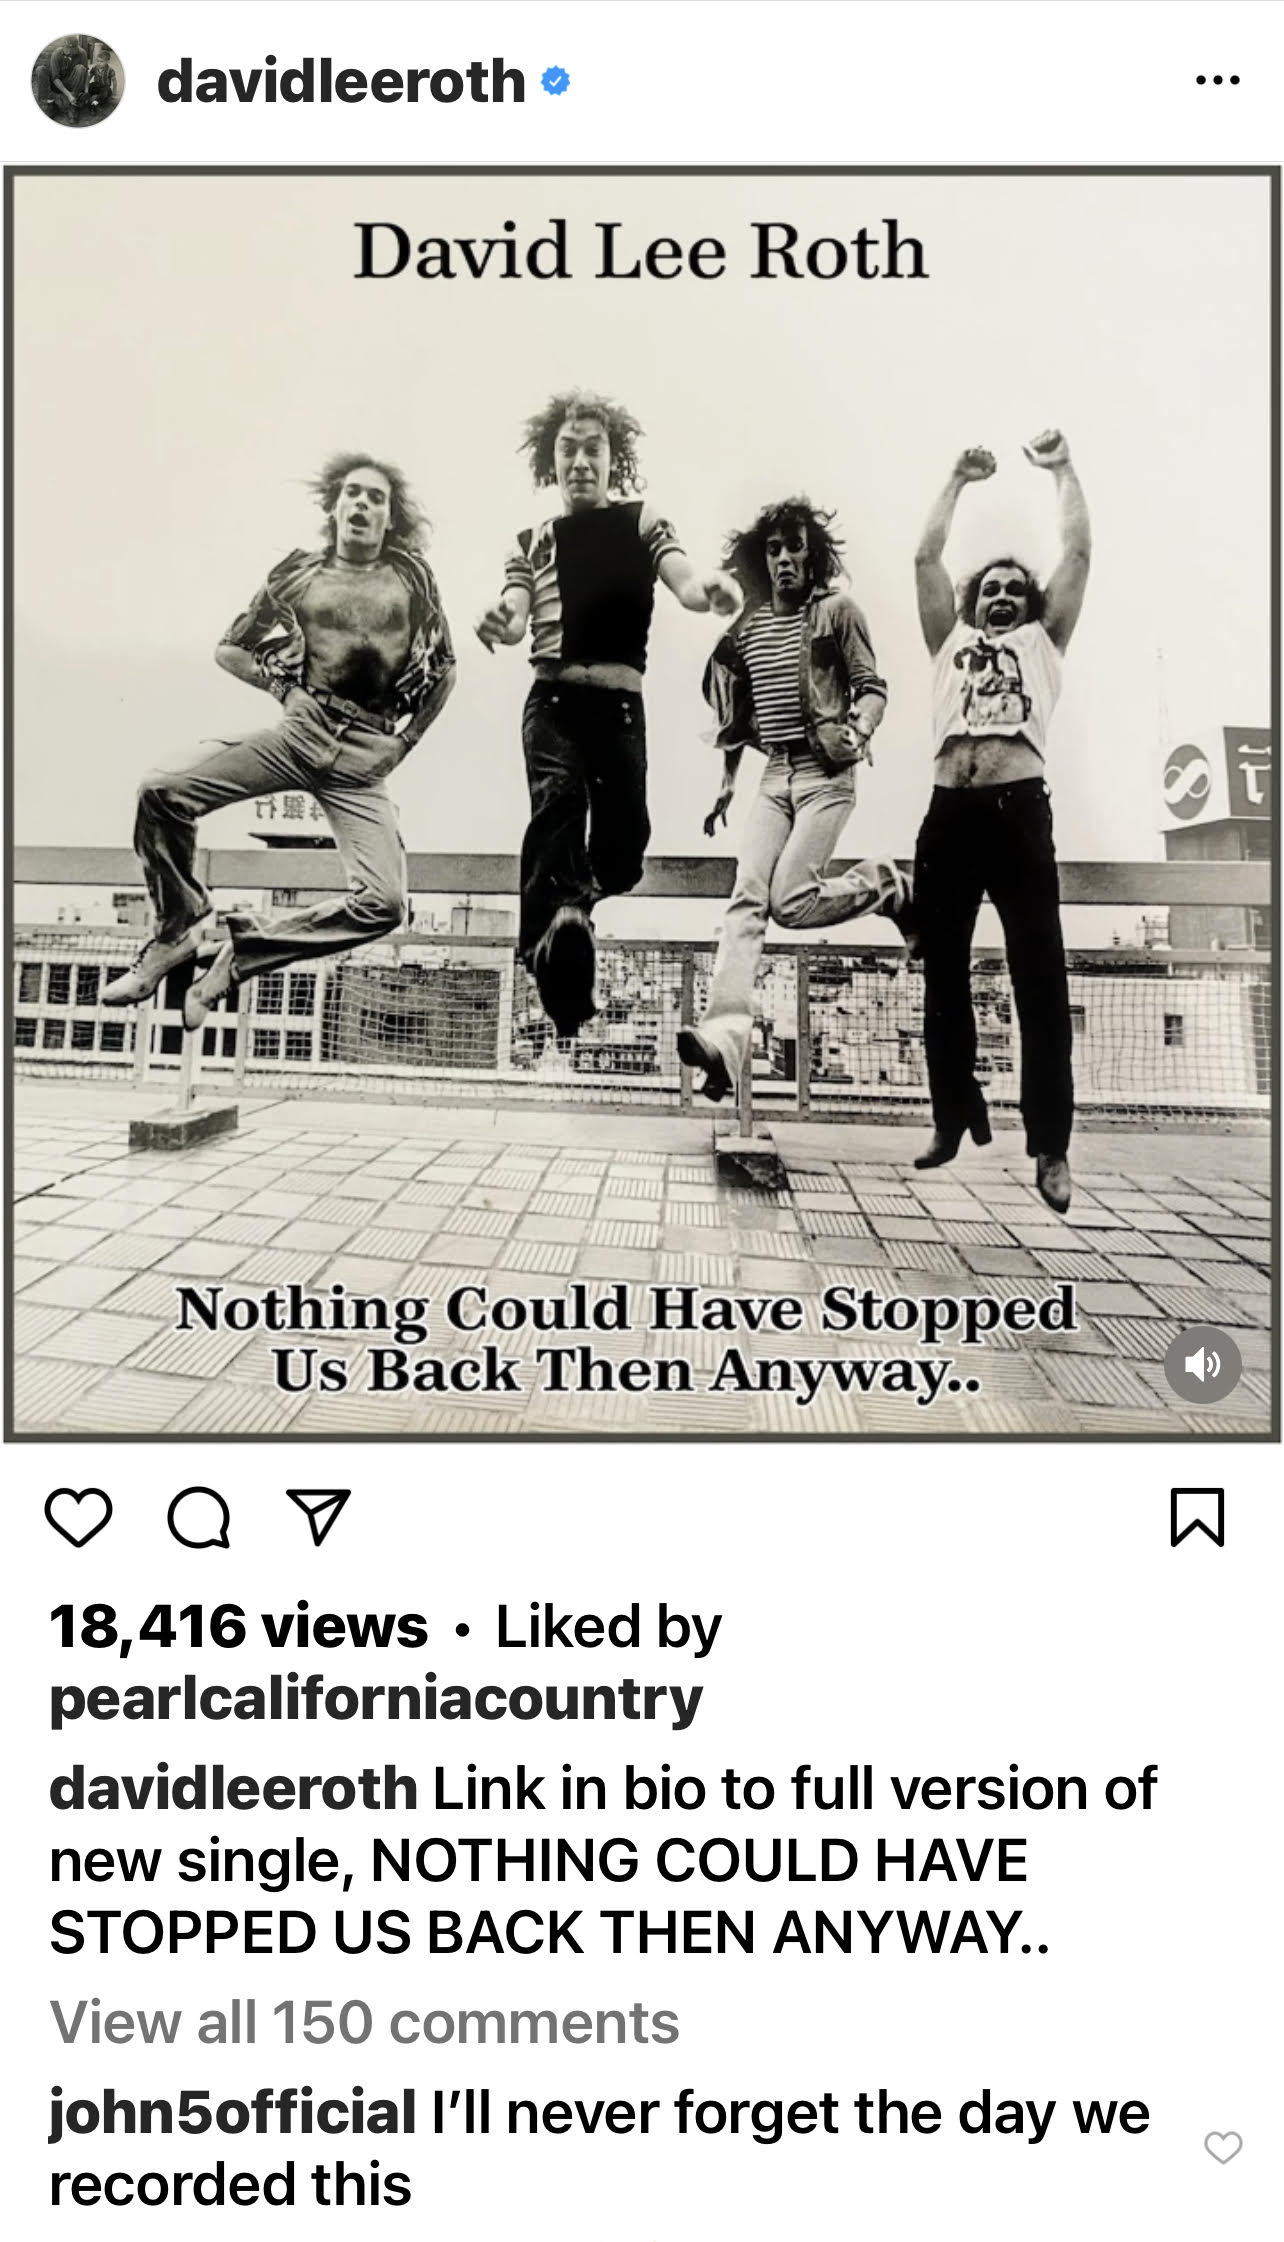
Task: Tap the 'David Lee Roth' title on the video
Action: (x=641, y=251)
